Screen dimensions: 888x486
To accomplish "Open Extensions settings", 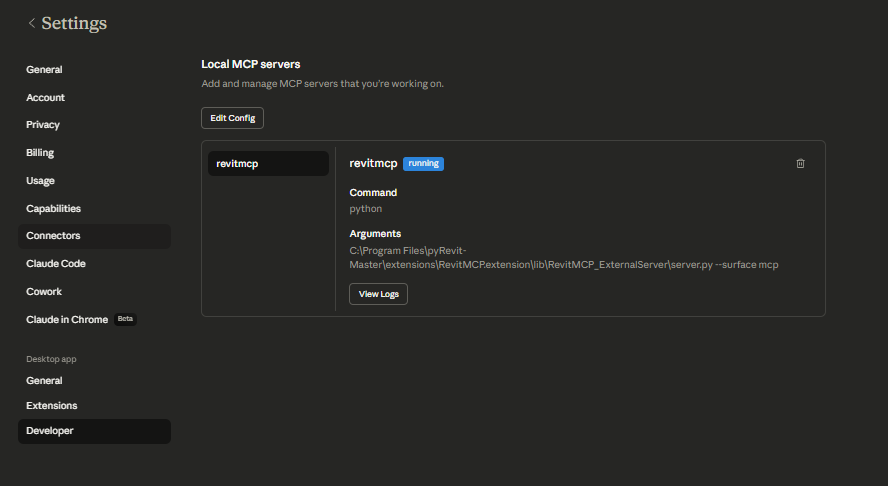I will 52,406.
